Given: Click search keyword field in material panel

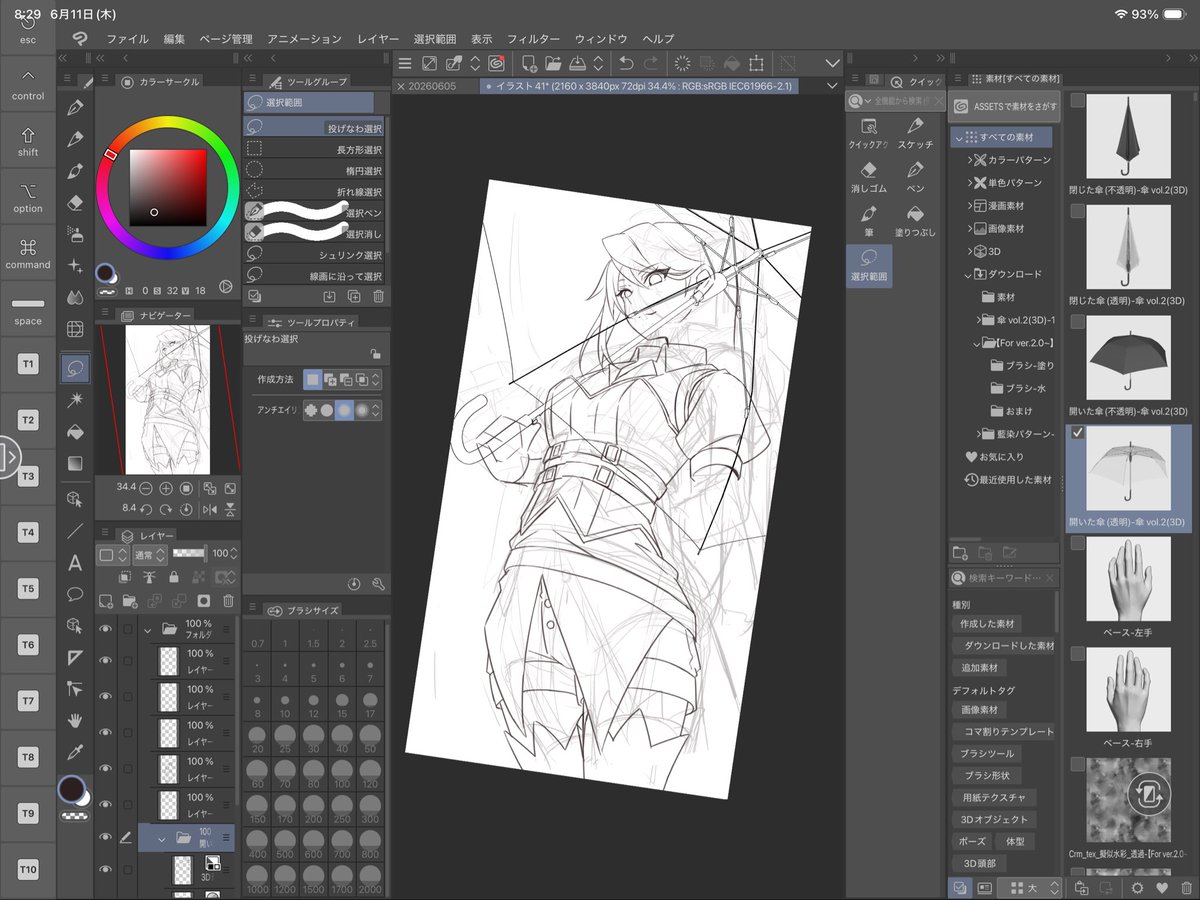Looking at the screenshot, I should (1004, 578).
